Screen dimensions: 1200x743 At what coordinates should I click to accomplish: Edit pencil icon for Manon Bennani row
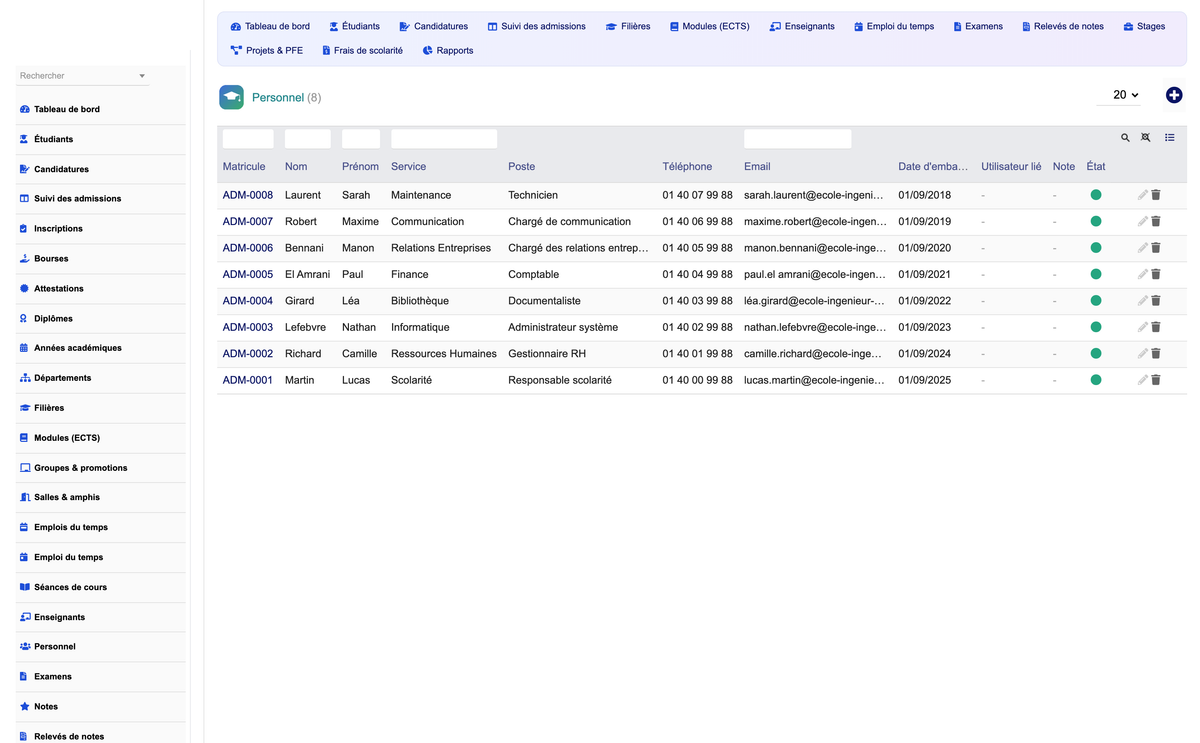[x=1142, y=248]
